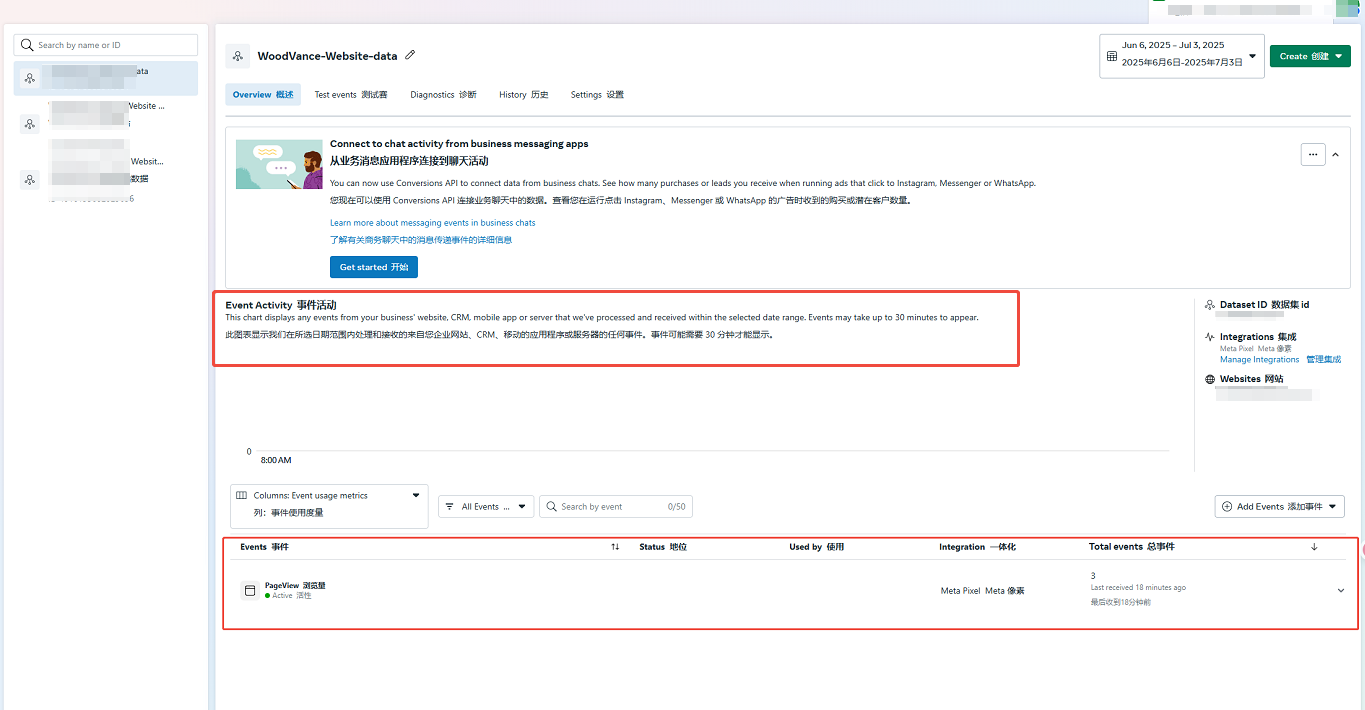Follow the Manage Integrations link
The width and height of the screenshot is (1365, 710).
(x=1259, y=360)
